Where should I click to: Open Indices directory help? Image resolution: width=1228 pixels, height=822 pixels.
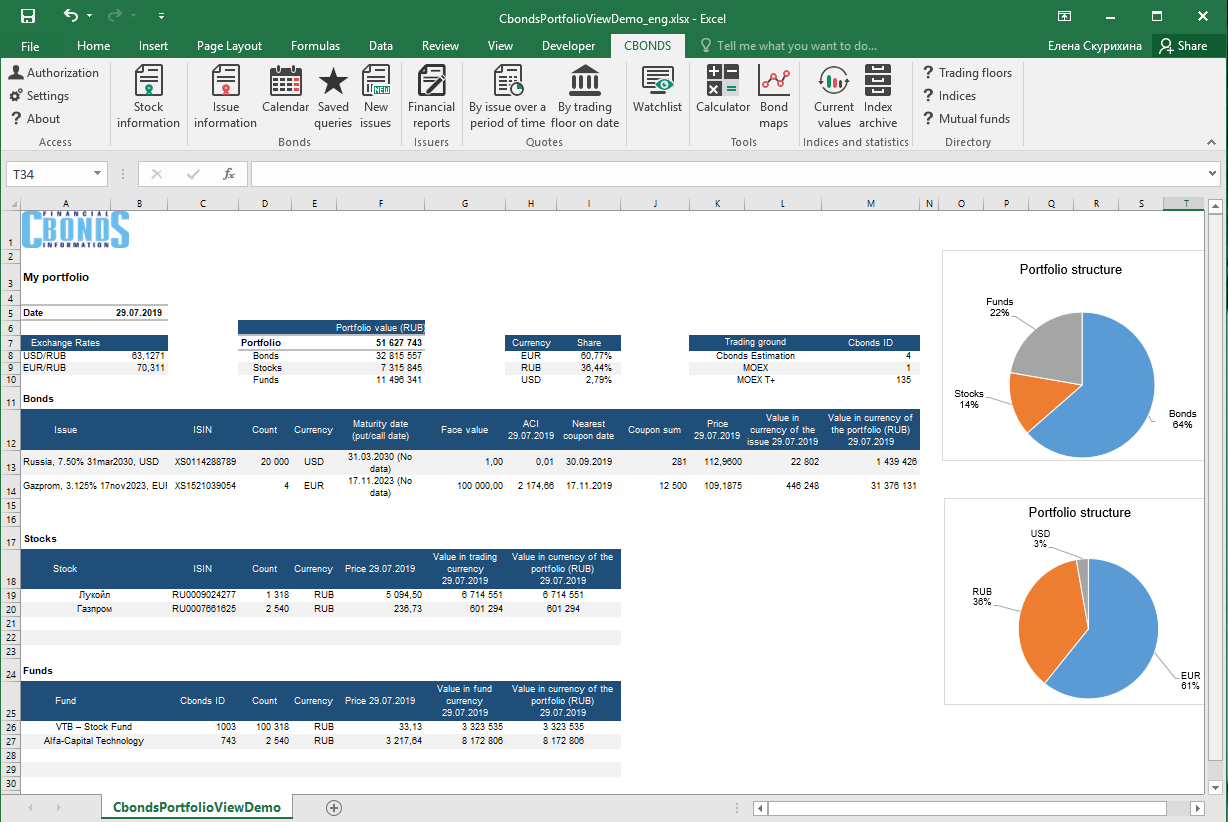pyautogui.click(x=949, y=96)
